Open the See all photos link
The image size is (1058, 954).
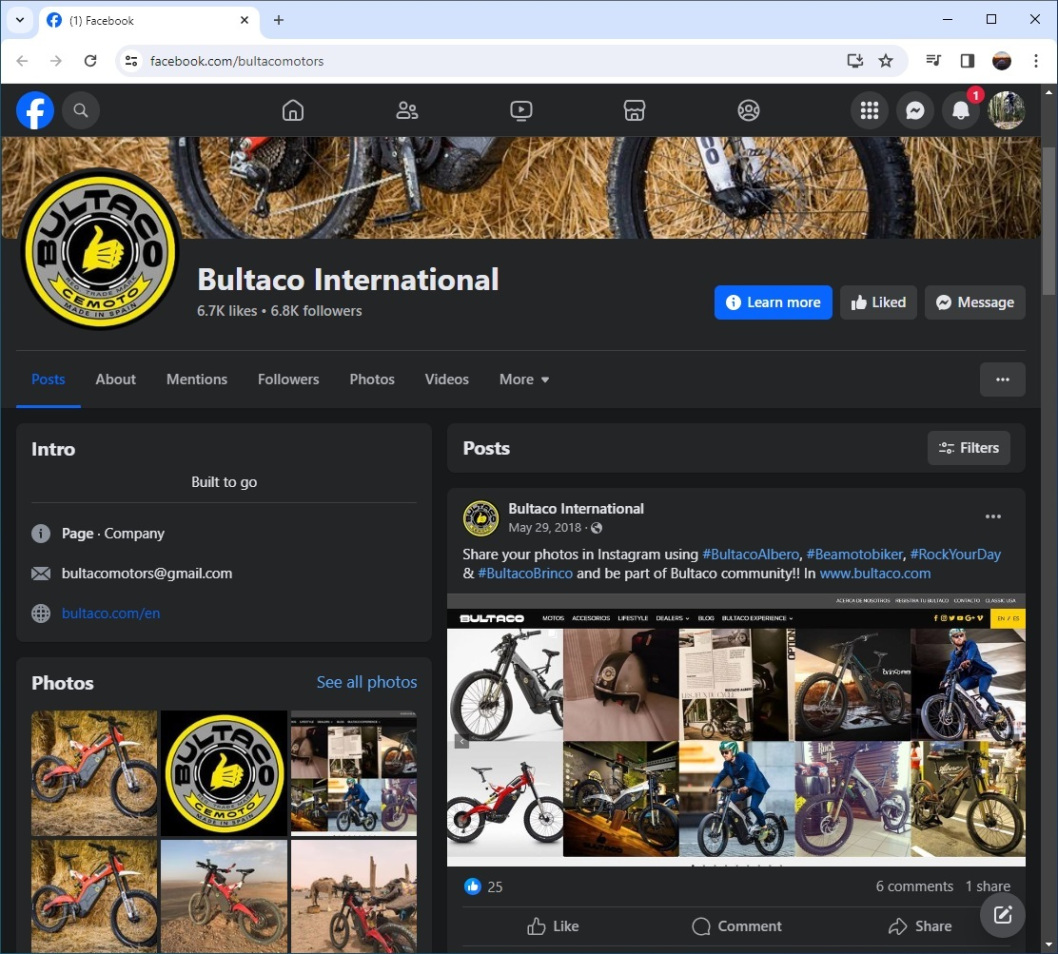pyautogui.click(x=366, y=682)
